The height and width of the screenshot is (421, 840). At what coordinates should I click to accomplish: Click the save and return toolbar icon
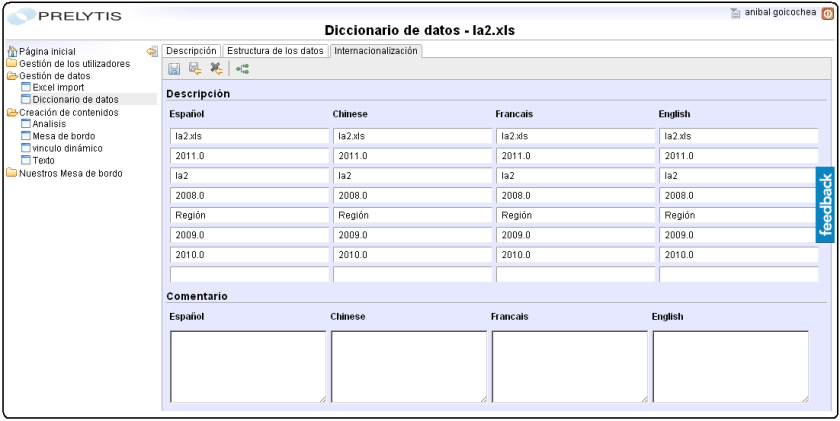tap(194, 69)
